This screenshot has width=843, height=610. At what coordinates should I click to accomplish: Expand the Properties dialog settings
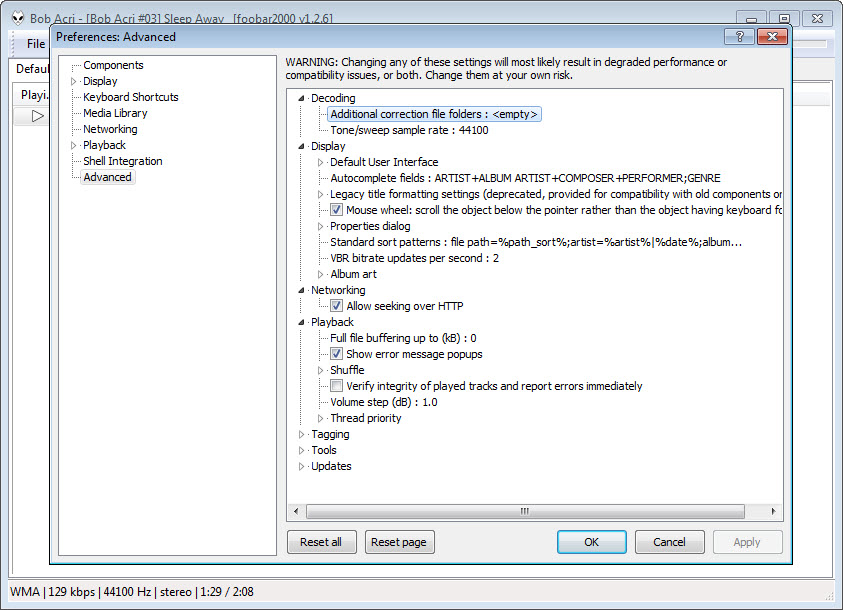[320, 226]
